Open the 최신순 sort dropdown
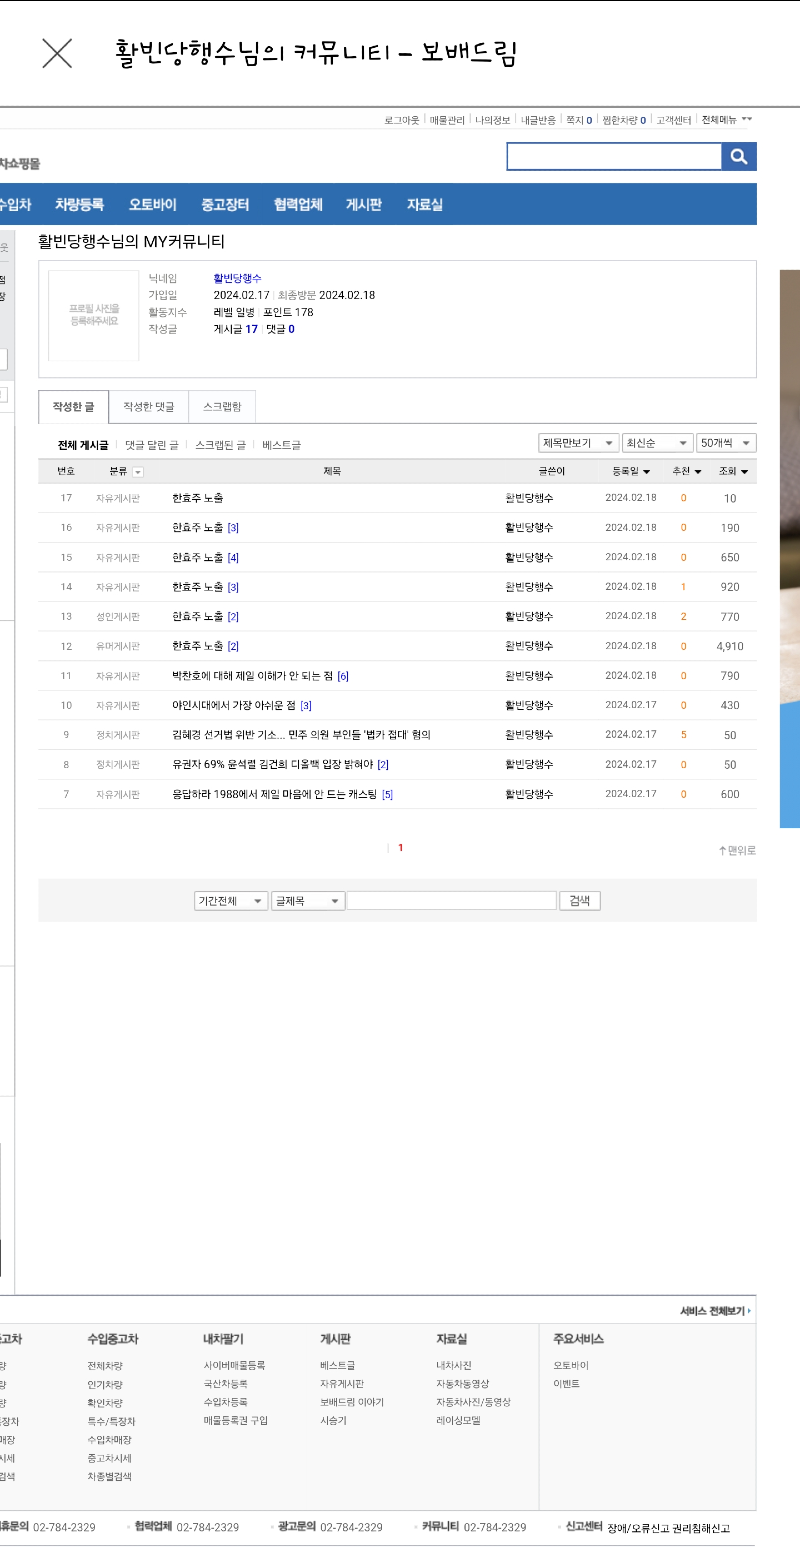The width and height of the screenshot is (800, 1562). click(658, 443)
